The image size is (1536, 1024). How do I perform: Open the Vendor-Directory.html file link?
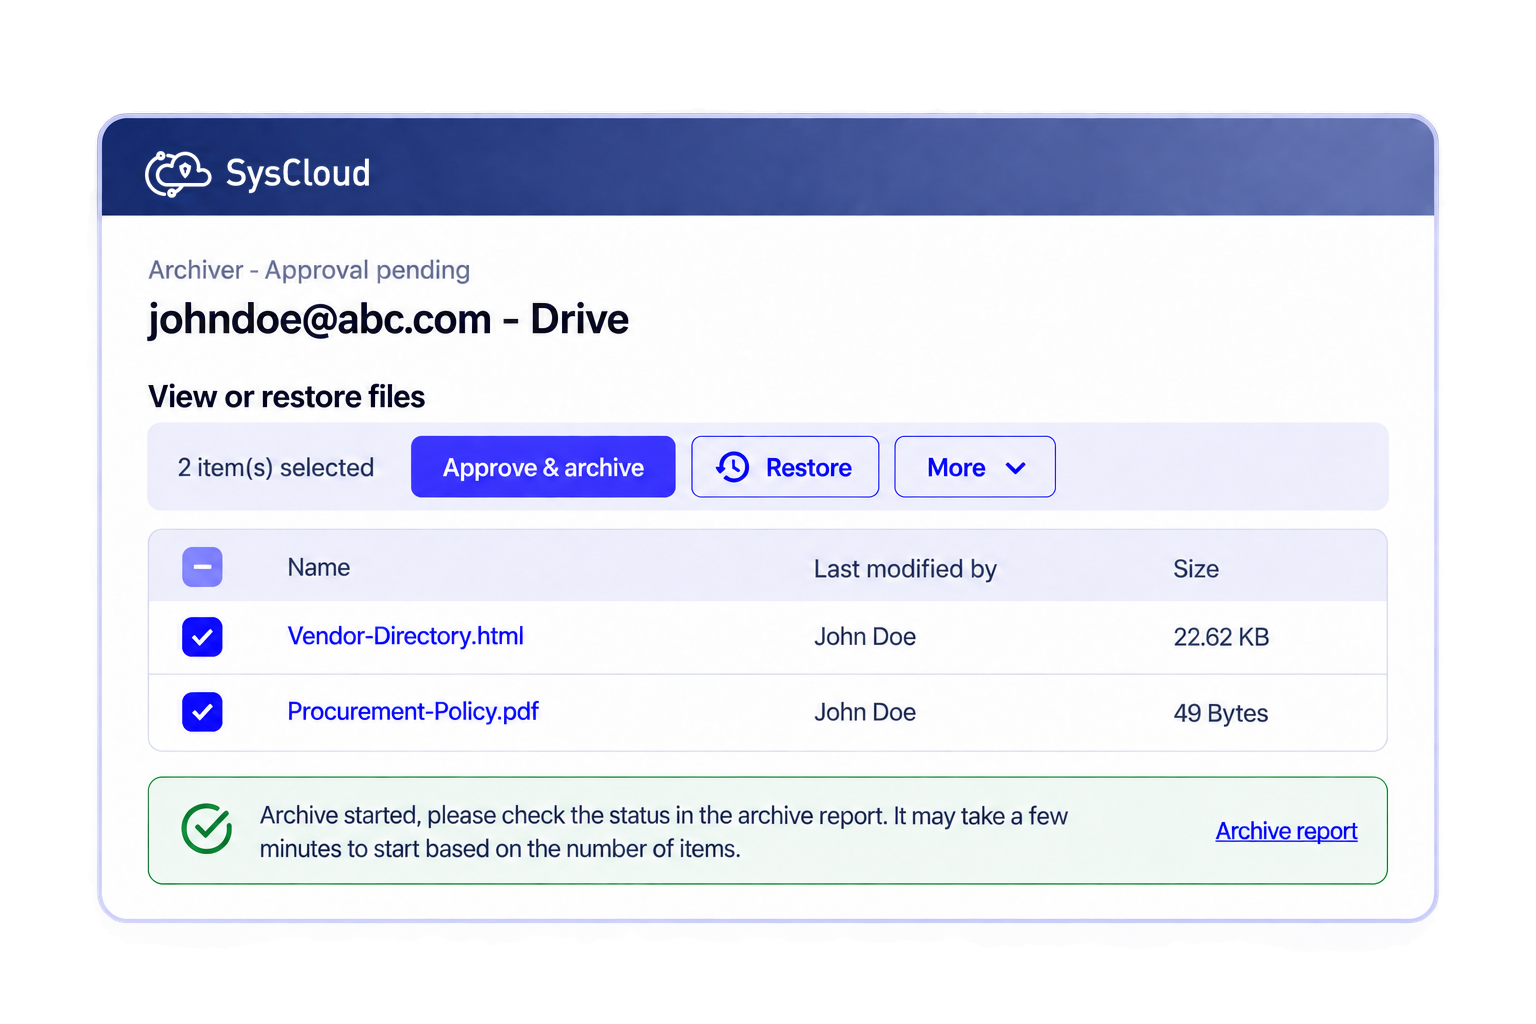pyautogui.click(x=406, y=636)
